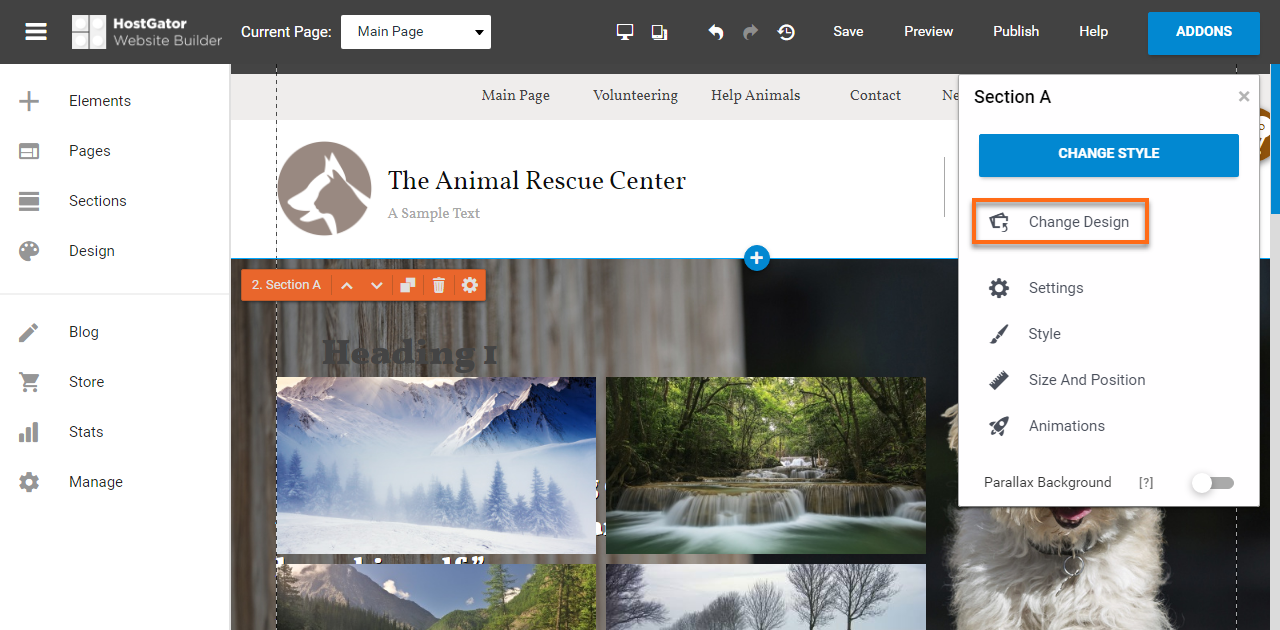This screenshot has height=630, width=1280.
Task: Click the CHANGE STYLE button
Action: click(x=1108, y=154)
